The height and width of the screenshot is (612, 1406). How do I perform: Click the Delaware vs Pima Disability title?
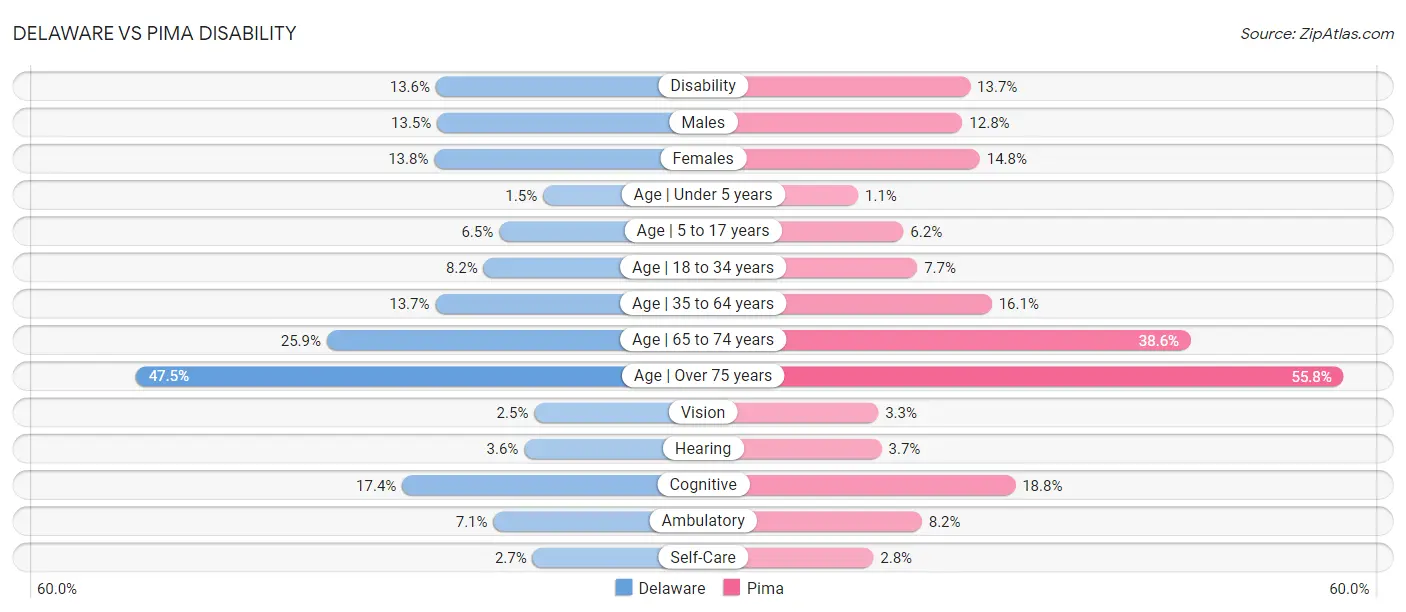click(155, 33)
